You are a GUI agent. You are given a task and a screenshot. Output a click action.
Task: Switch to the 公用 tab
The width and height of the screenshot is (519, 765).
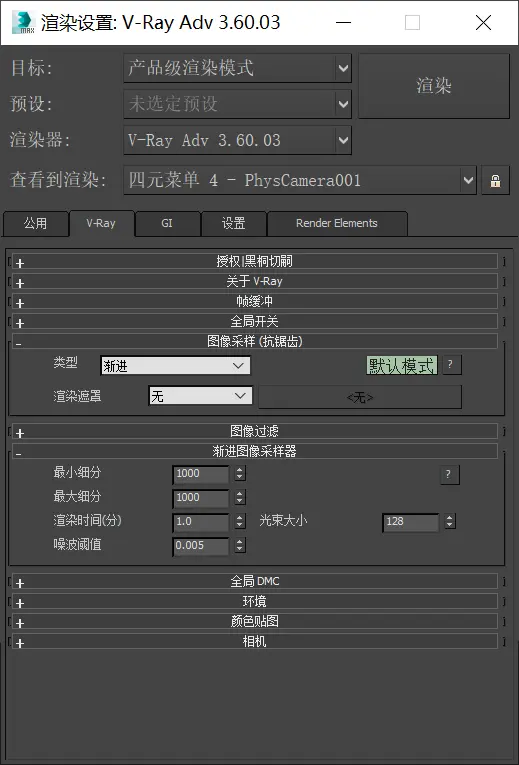click(36, 224)
